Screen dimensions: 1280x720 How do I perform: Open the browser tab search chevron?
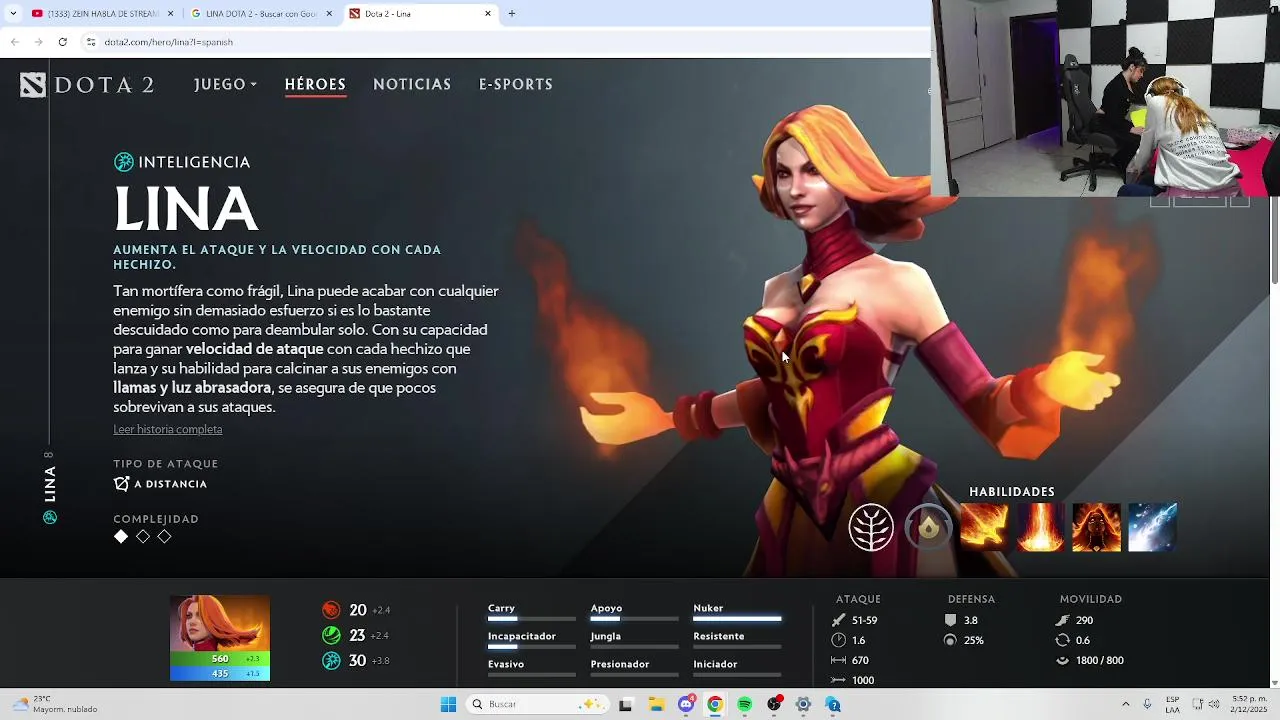click(x=13, y=14)
